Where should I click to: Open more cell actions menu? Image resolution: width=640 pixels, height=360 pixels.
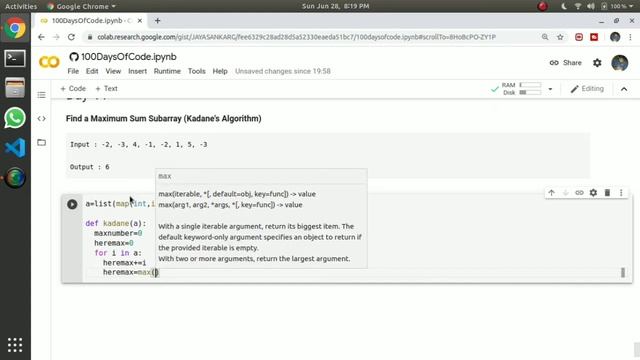621,193
